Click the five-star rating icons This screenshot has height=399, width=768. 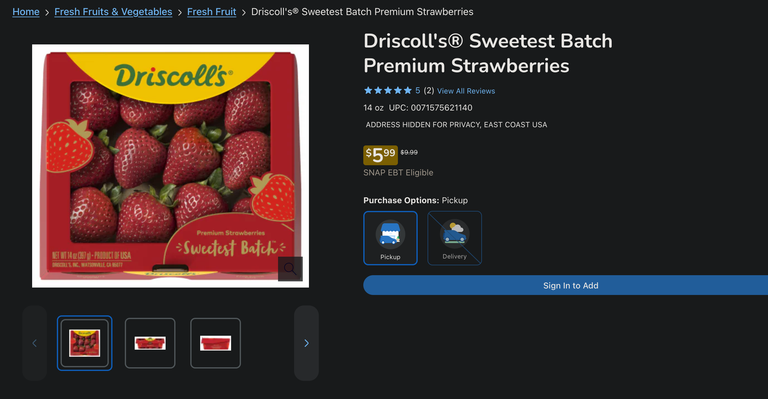click(x=387, y=91)
